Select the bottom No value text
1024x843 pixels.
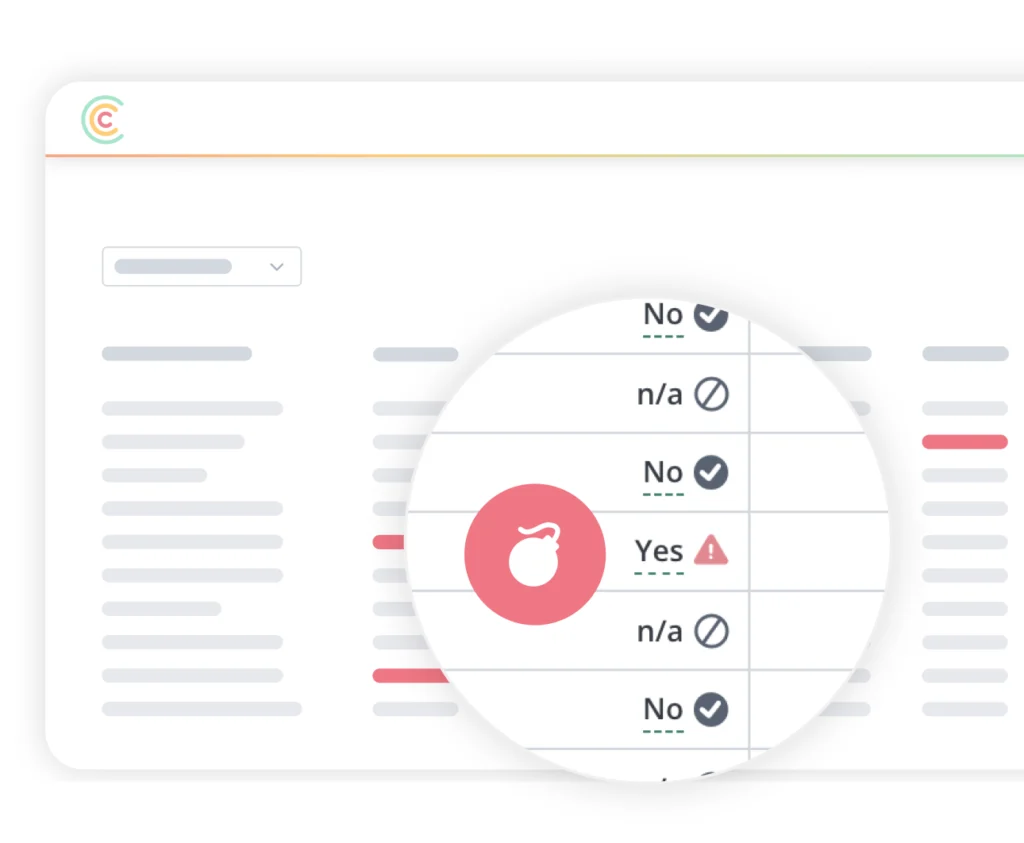click(x=663, y=709)
